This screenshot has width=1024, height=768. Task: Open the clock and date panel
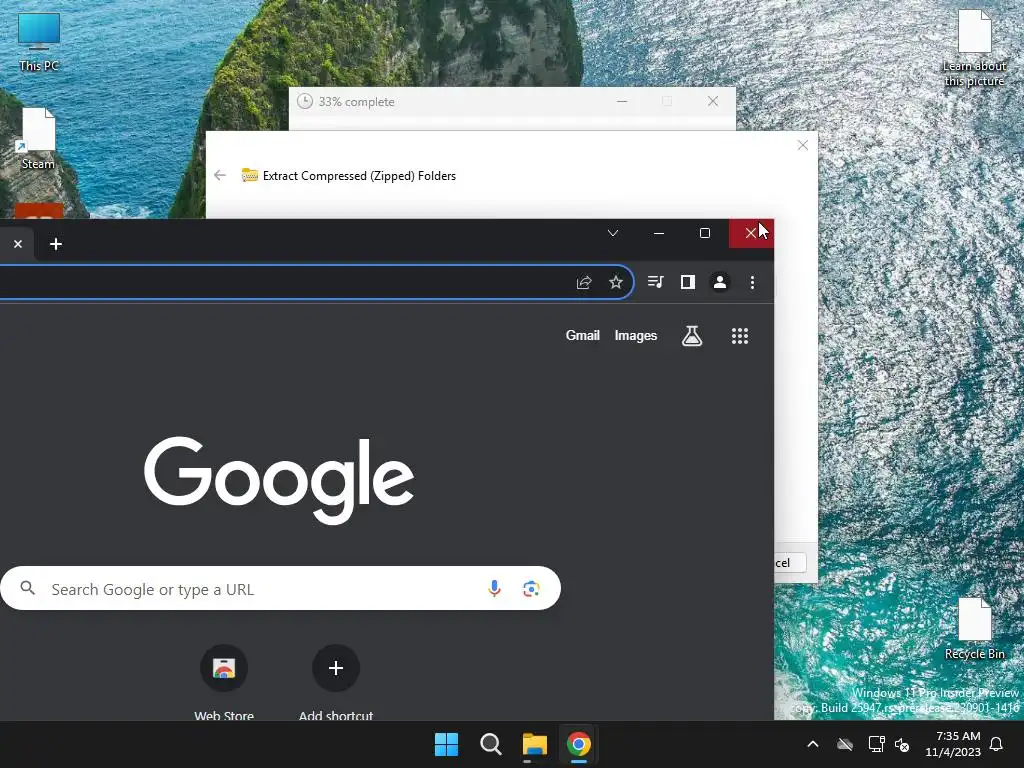(x=953, y=744)
